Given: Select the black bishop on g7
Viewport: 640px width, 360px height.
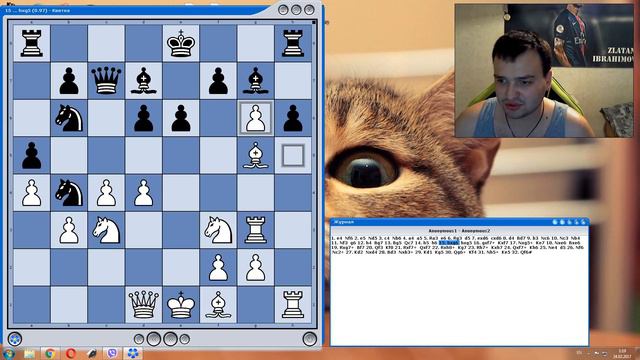Looking at the screenshot, I should pos(256,80).
